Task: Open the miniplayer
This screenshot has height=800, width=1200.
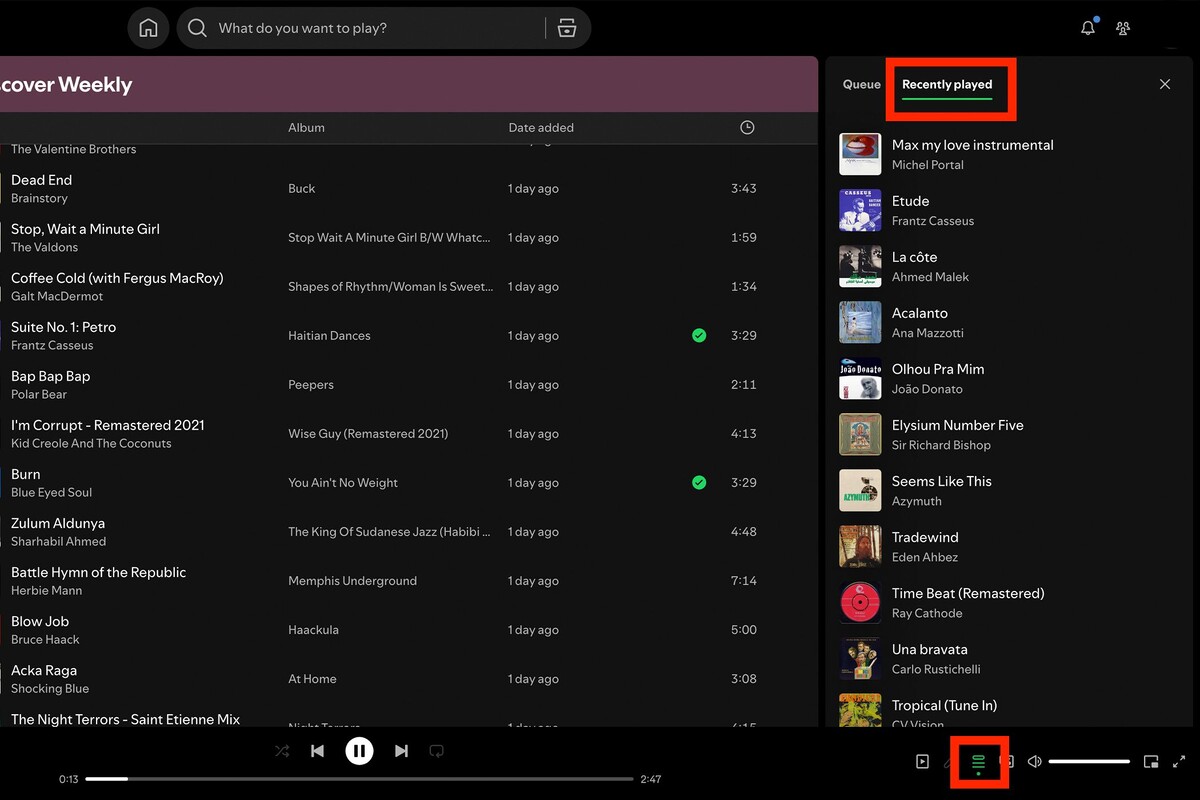Action: click(1151, 762)
